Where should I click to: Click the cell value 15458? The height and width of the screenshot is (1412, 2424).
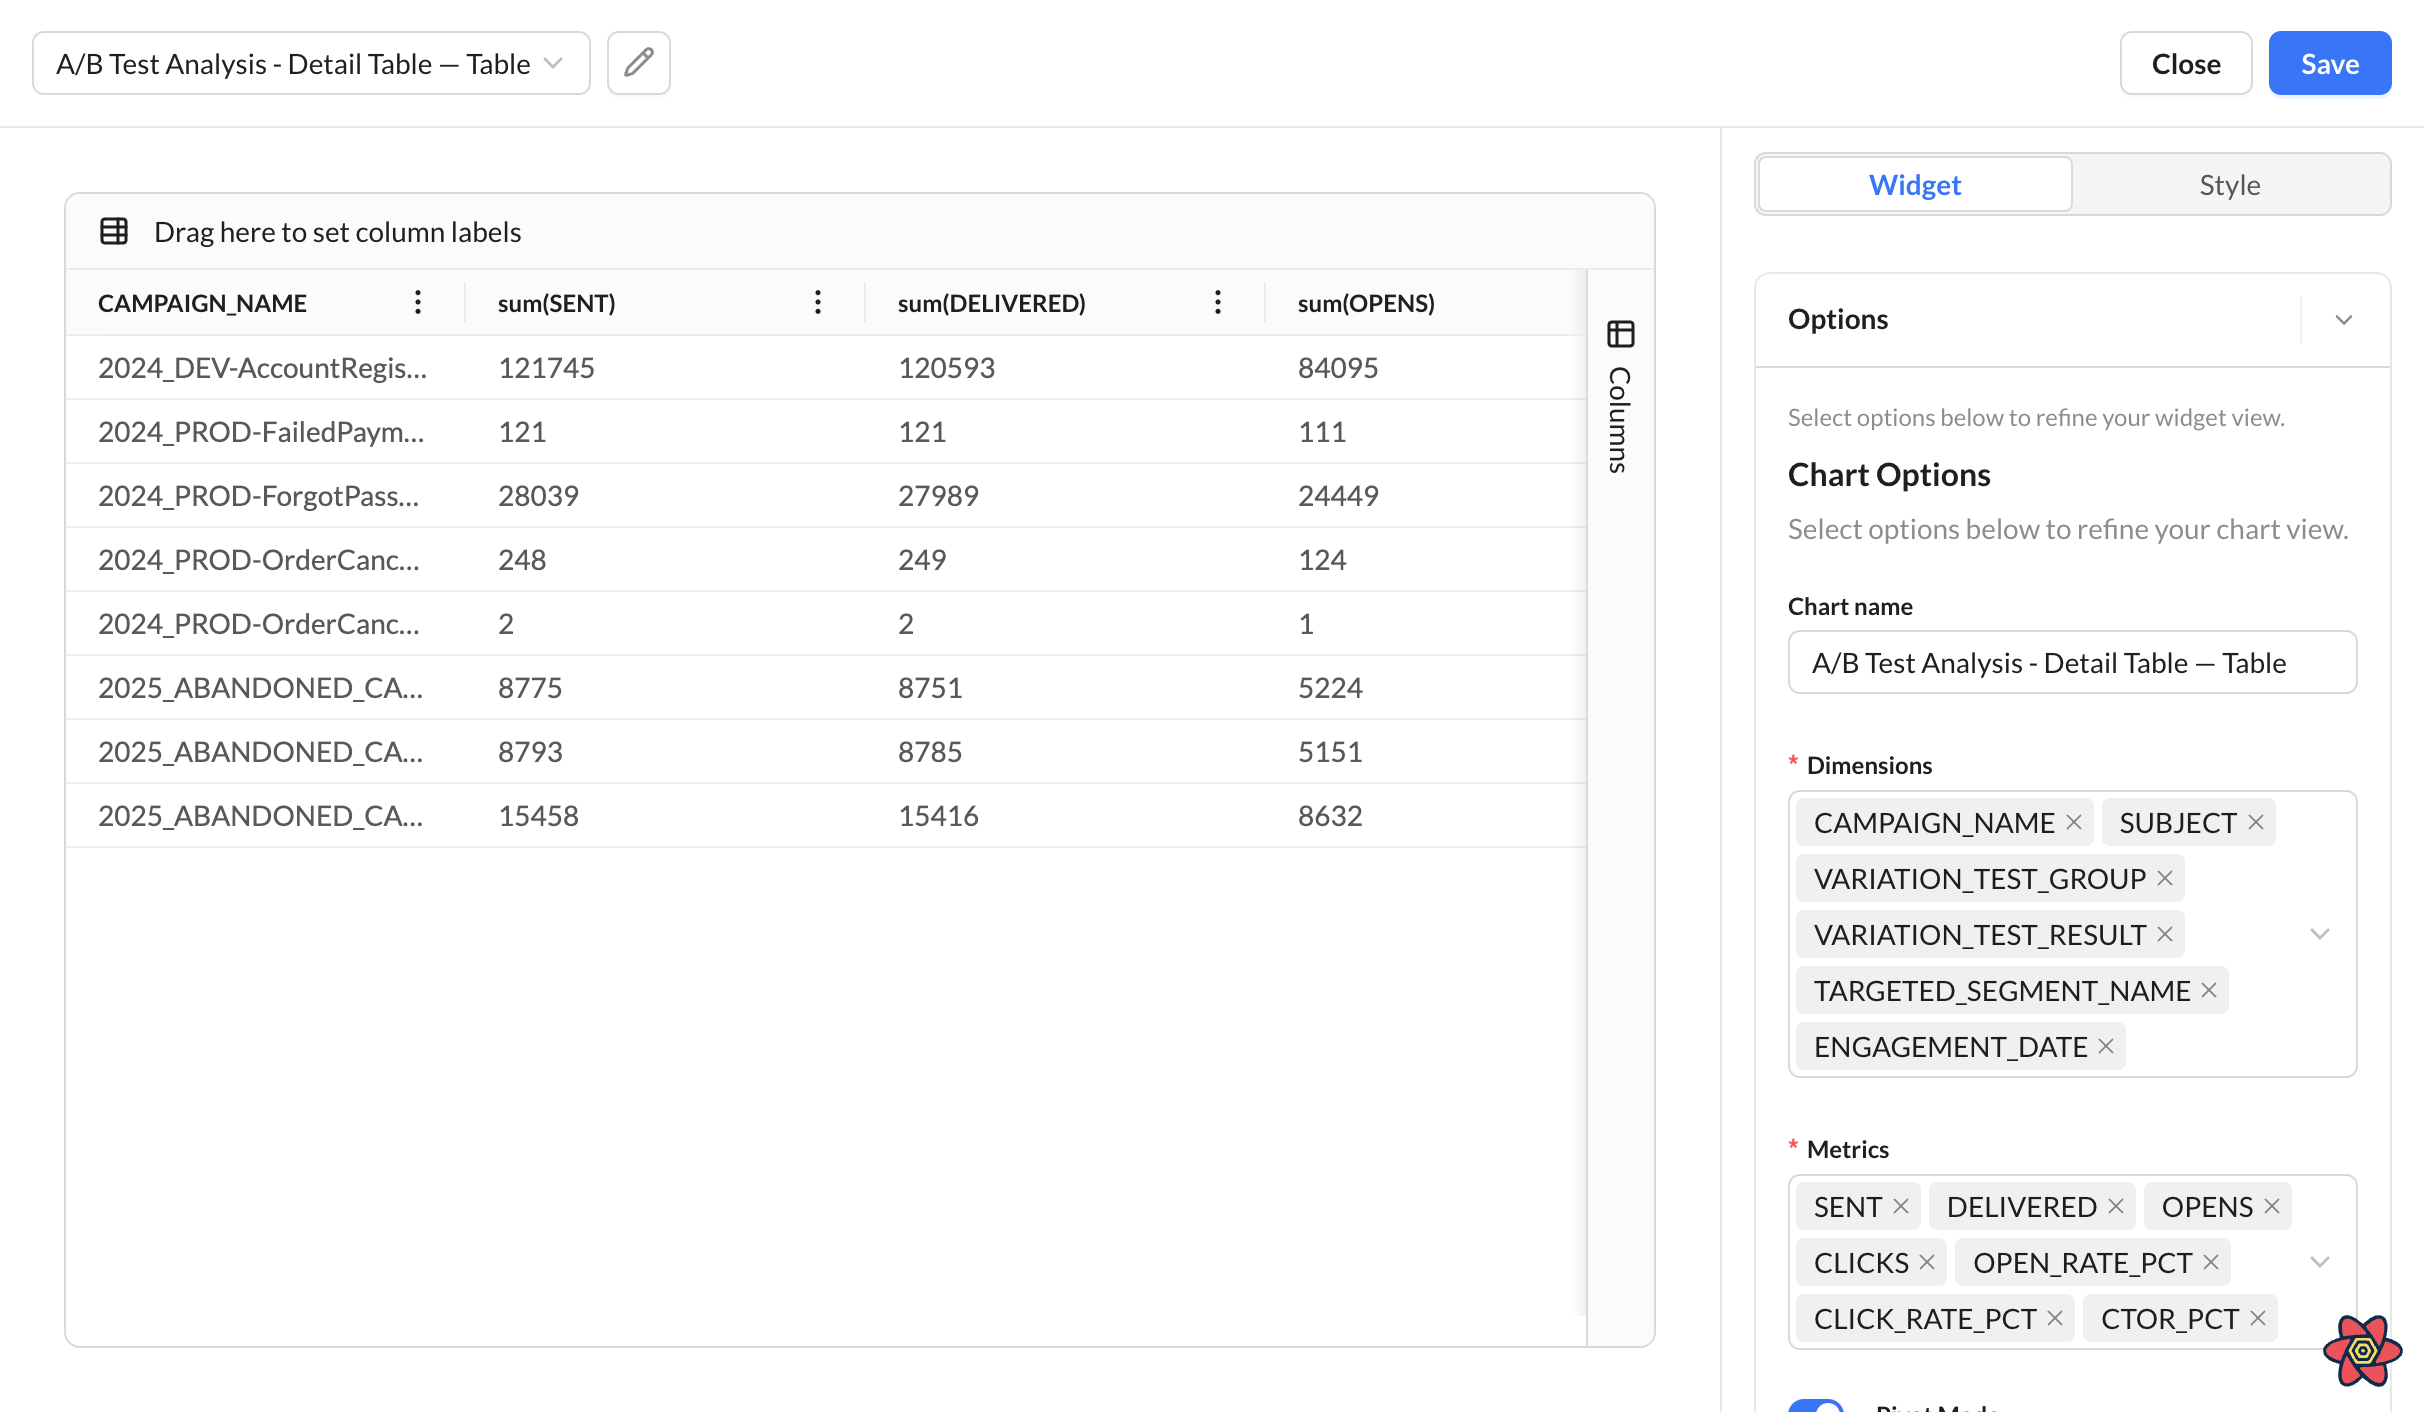[538, 815]
